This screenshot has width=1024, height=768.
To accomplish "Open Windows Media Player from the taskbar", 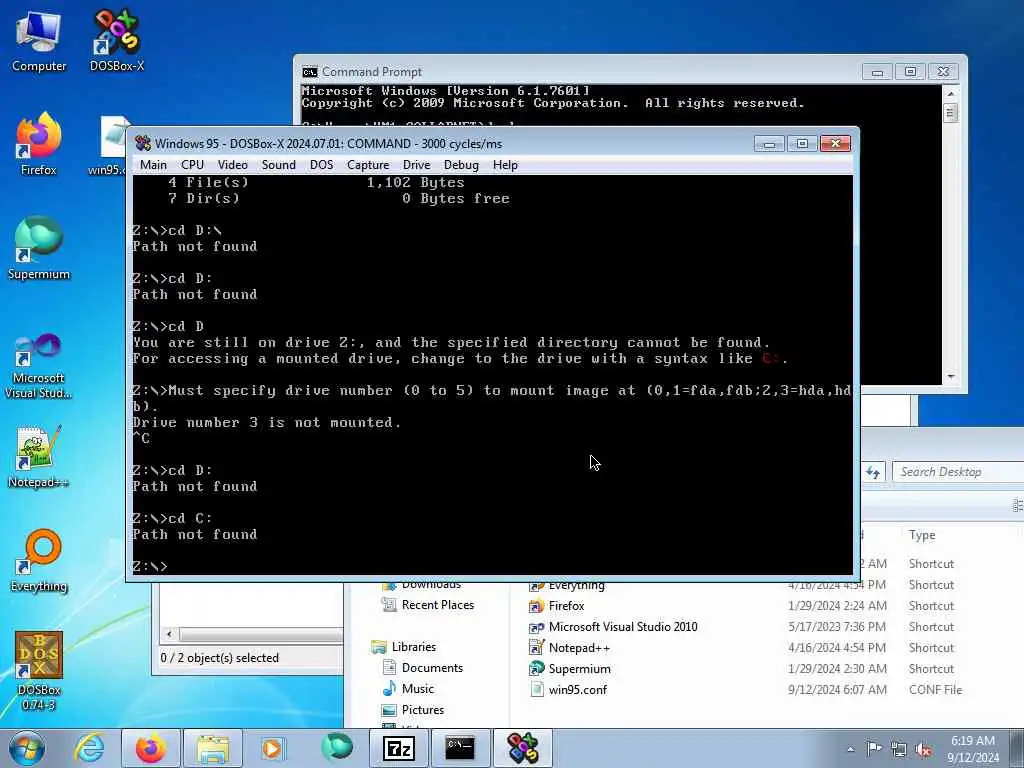I will point(273,748).
